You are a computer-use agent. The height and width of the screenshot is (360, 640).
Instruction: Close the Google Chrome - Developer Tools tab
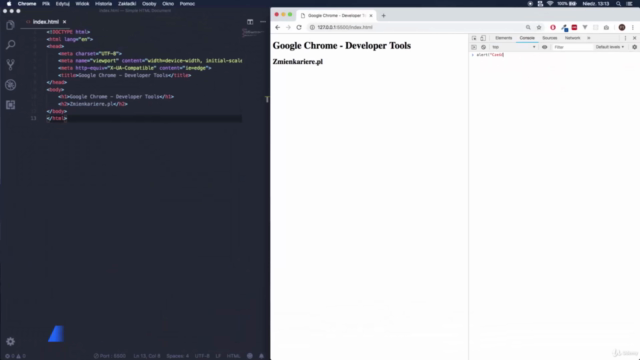[371, 16]
